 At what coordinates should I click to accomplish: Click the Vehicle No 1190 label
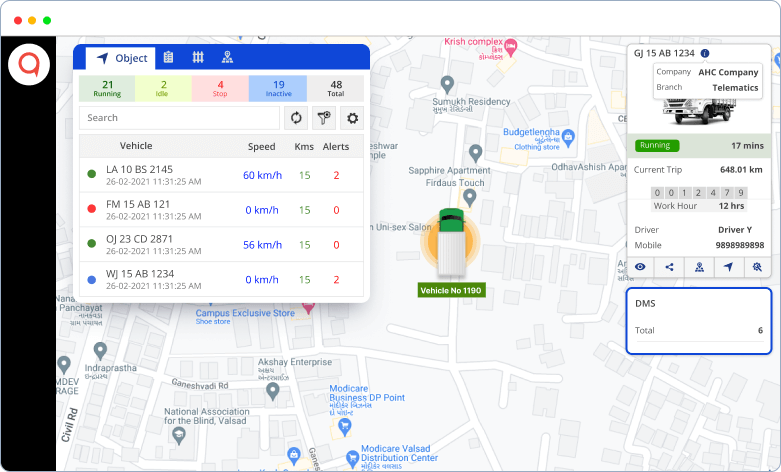451,290
